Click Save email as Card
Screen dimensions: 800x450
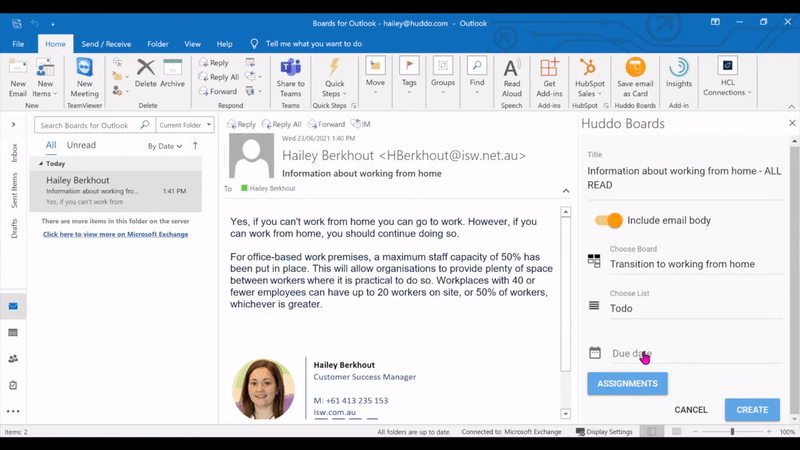pos(635,78)
